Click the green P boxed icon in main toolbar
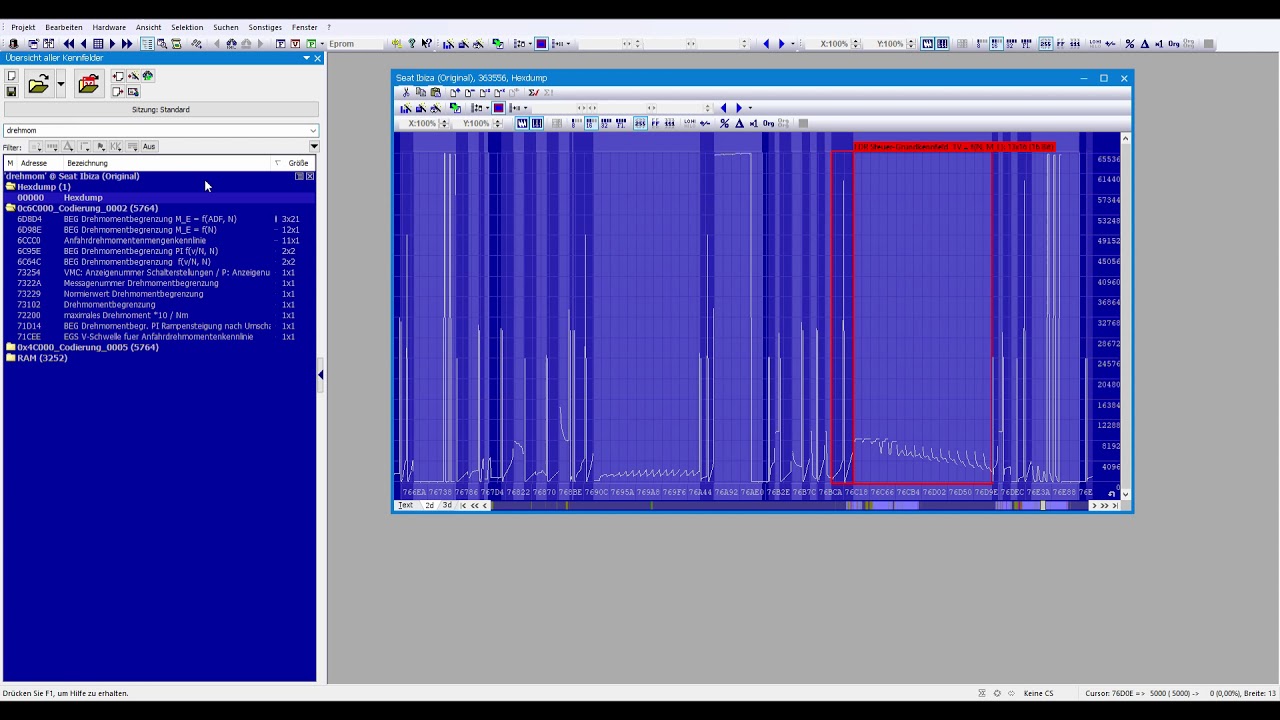 (x=311, y=44)
